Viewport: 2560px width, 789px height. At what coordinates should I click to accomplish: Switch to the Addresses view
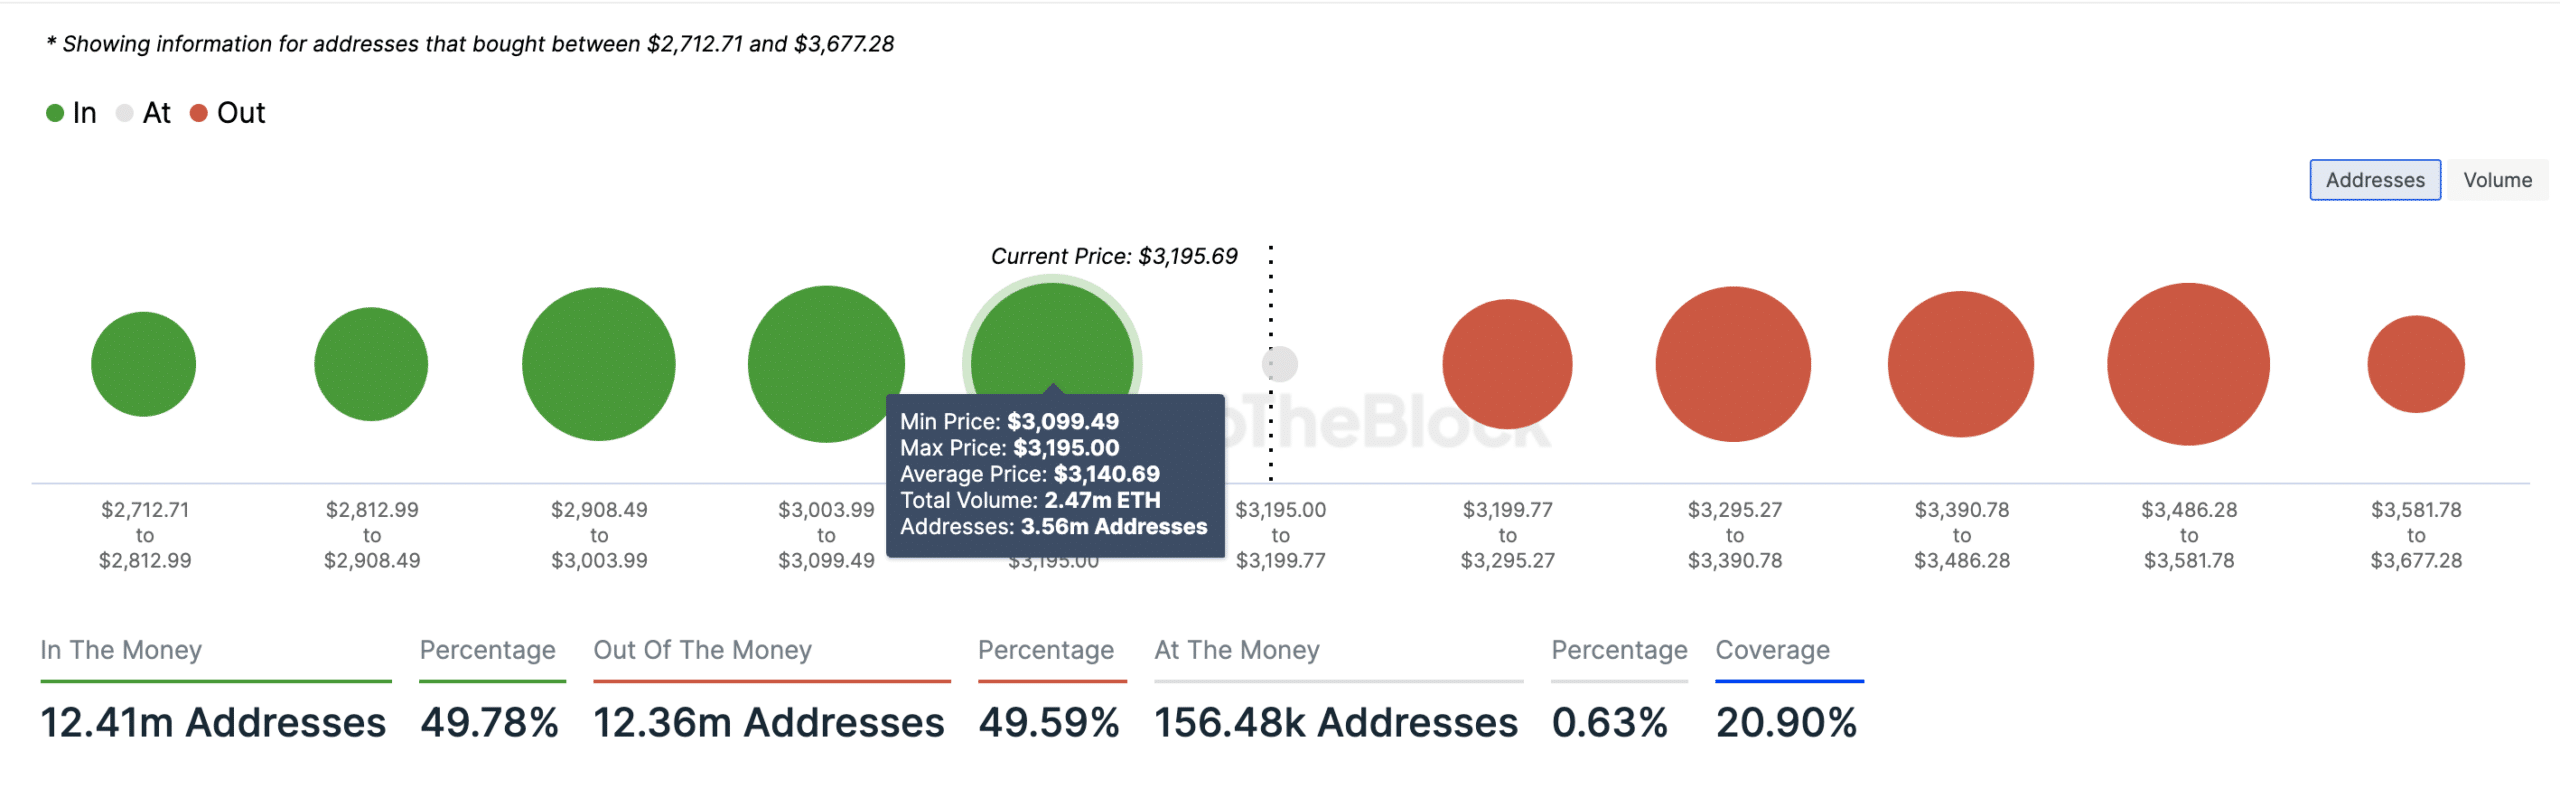[x=2374, y=180]
